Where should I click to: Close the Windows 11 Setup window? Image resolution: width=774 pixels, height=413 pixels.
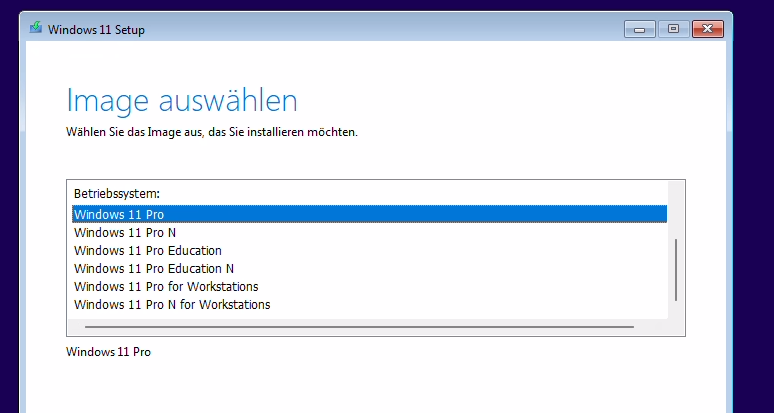coord(708,29)
